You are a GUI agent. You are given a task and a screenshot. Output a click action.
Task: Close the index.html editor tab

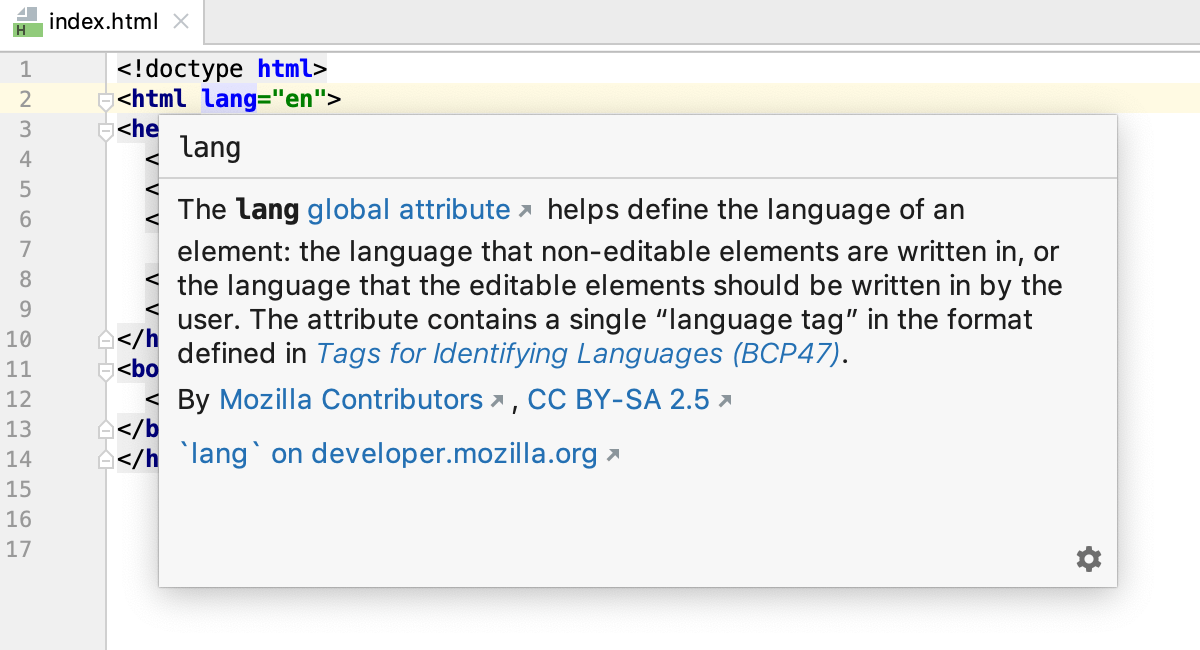[180, 20]
